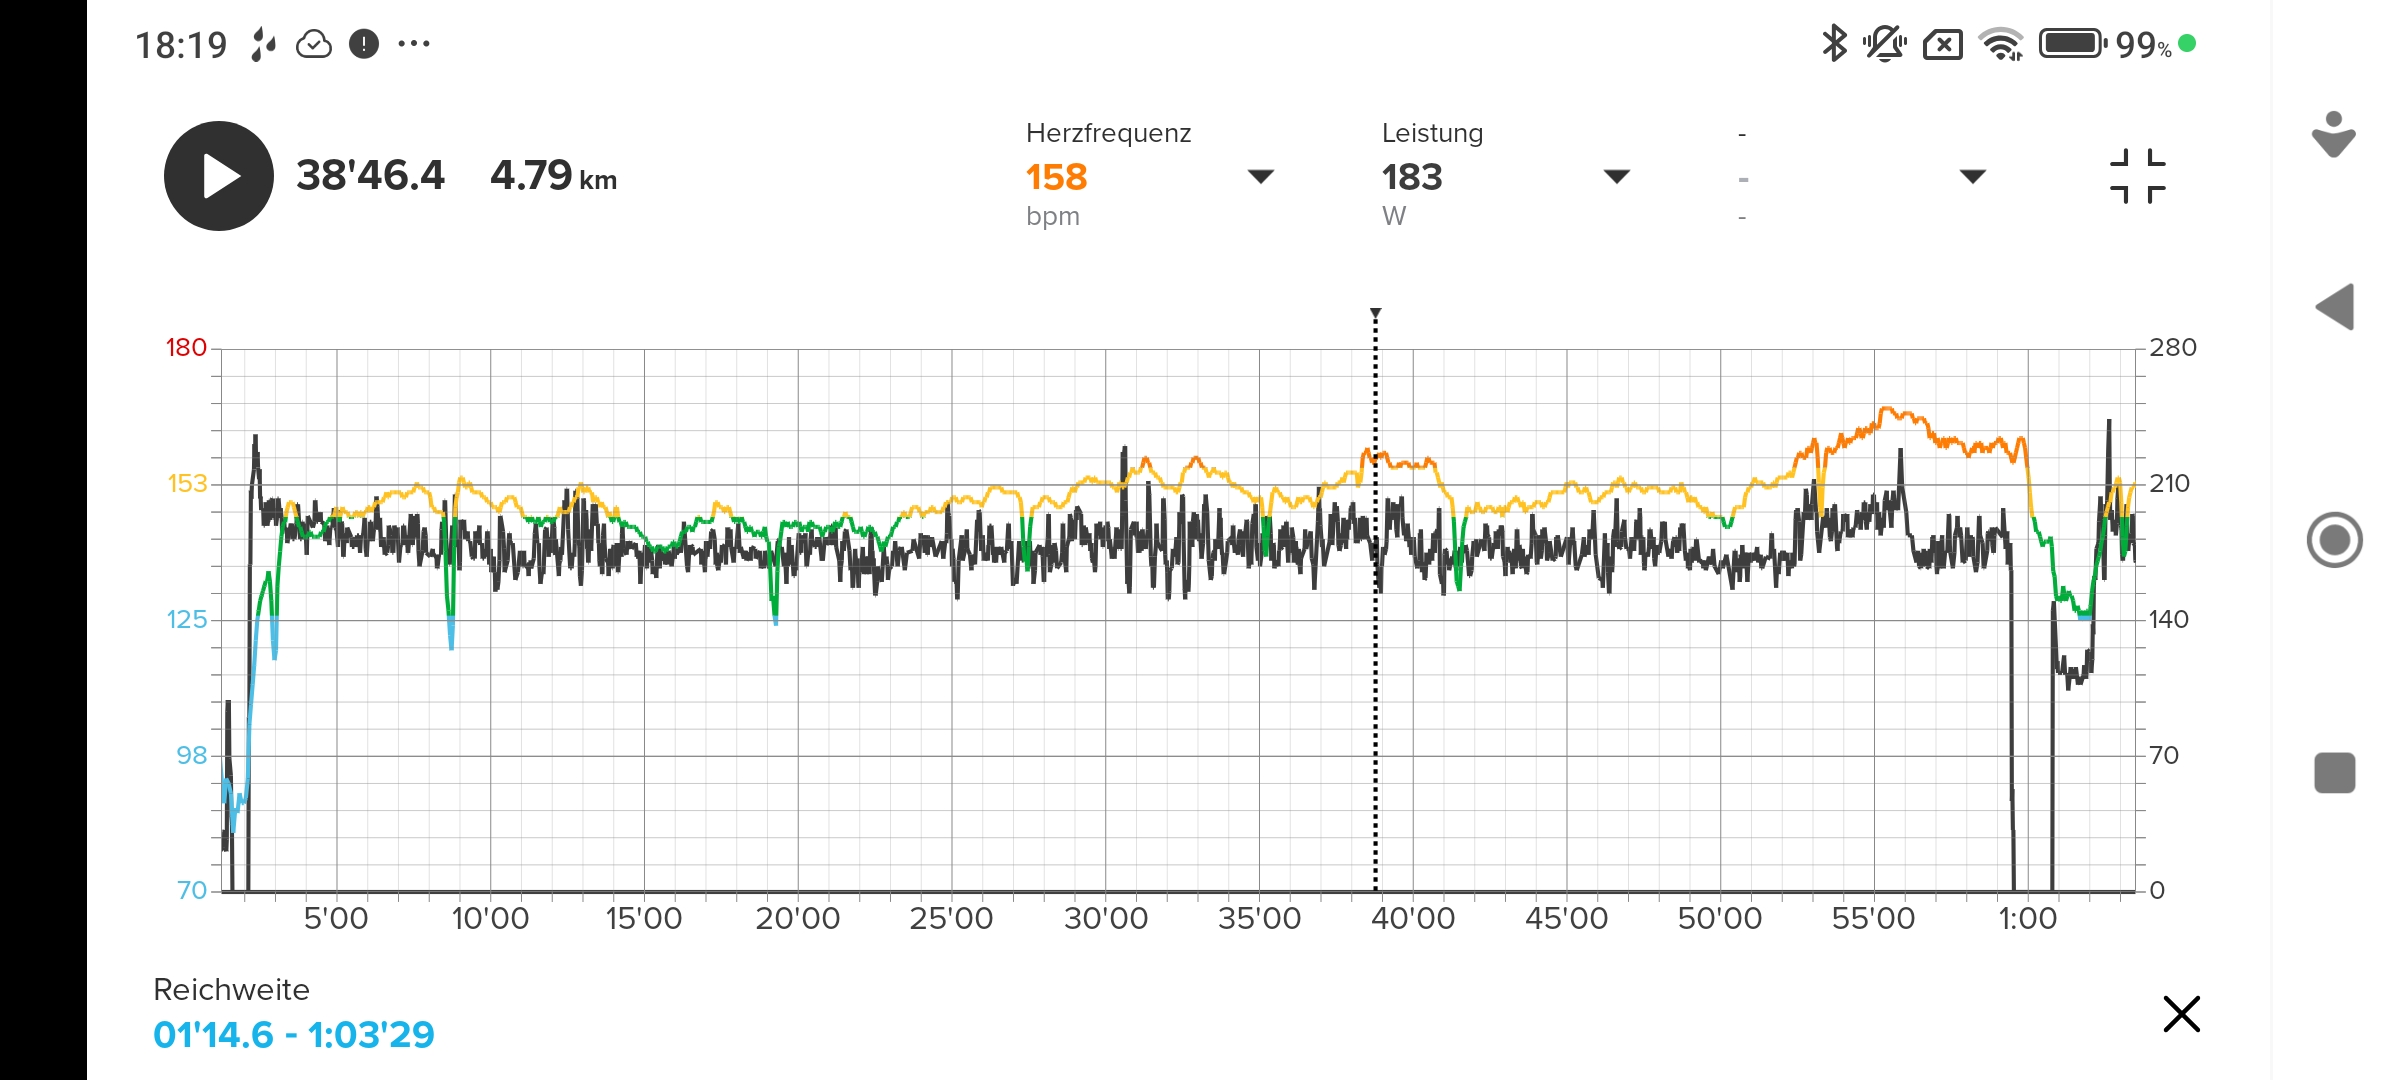Image resolution: width=2400 pixels, height=1080 pixels.
Task: Tap the 10'00 time axis label
Action: [x=490, y=919]
